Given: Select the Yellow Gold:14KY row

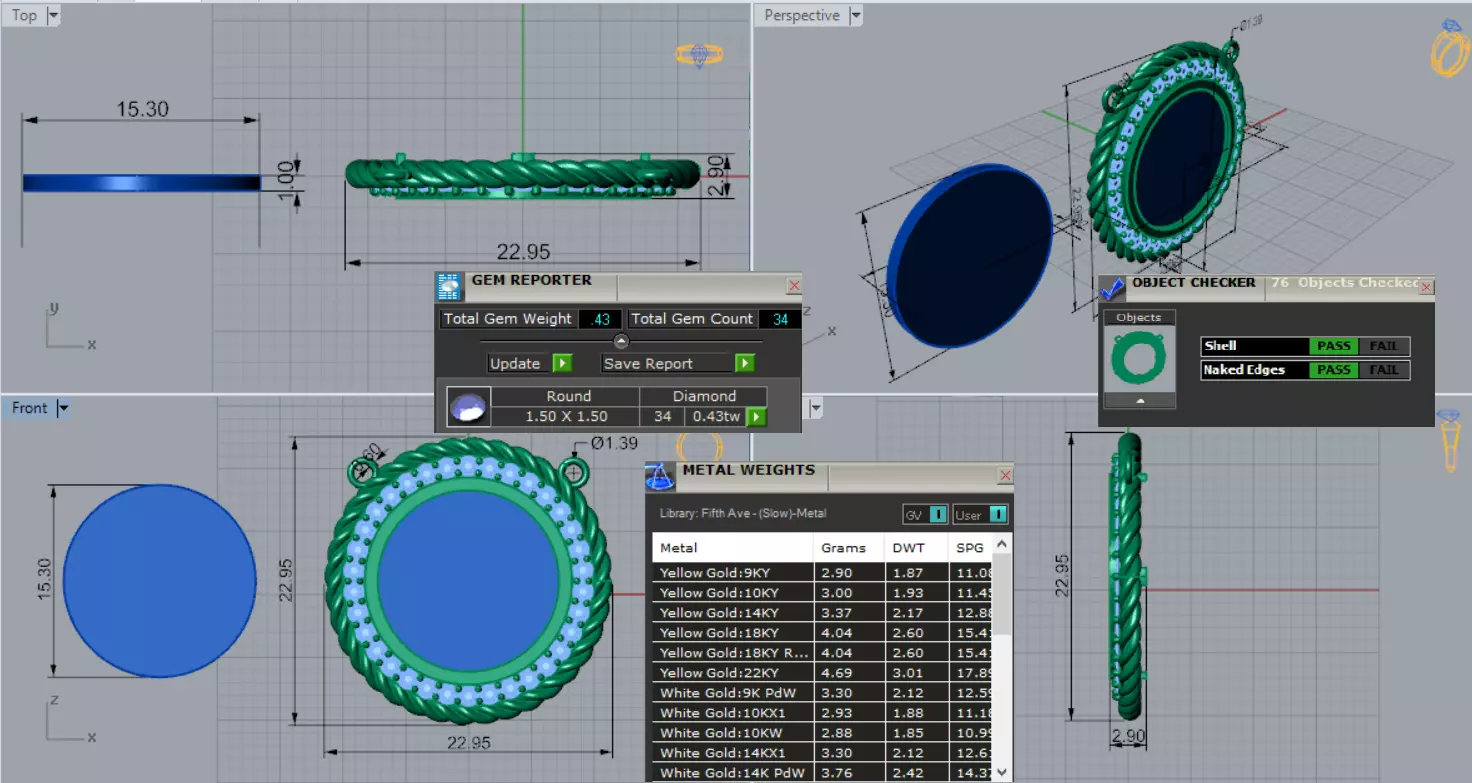Looking at the screenshot, I should 824,613.
